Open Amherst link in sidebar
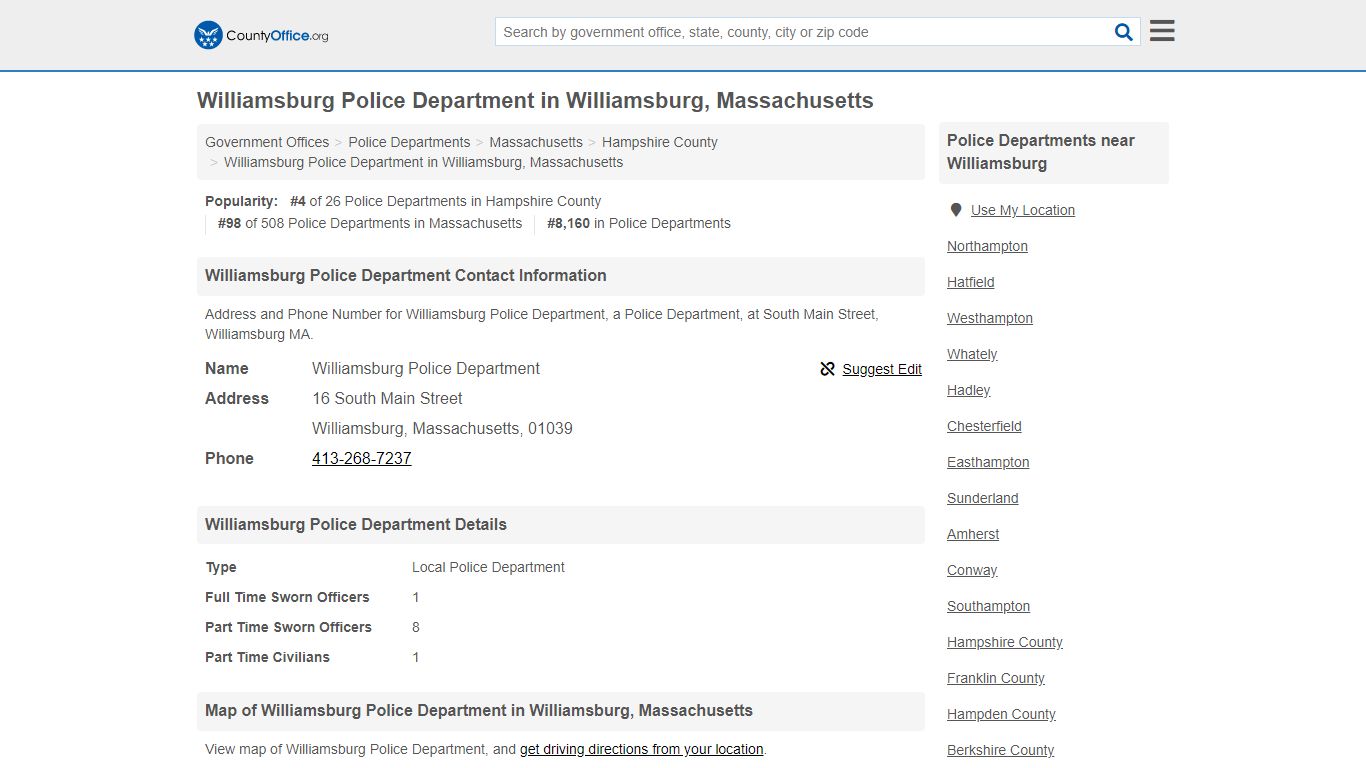This screenshot has width=1366, height=768. (973, 534)
